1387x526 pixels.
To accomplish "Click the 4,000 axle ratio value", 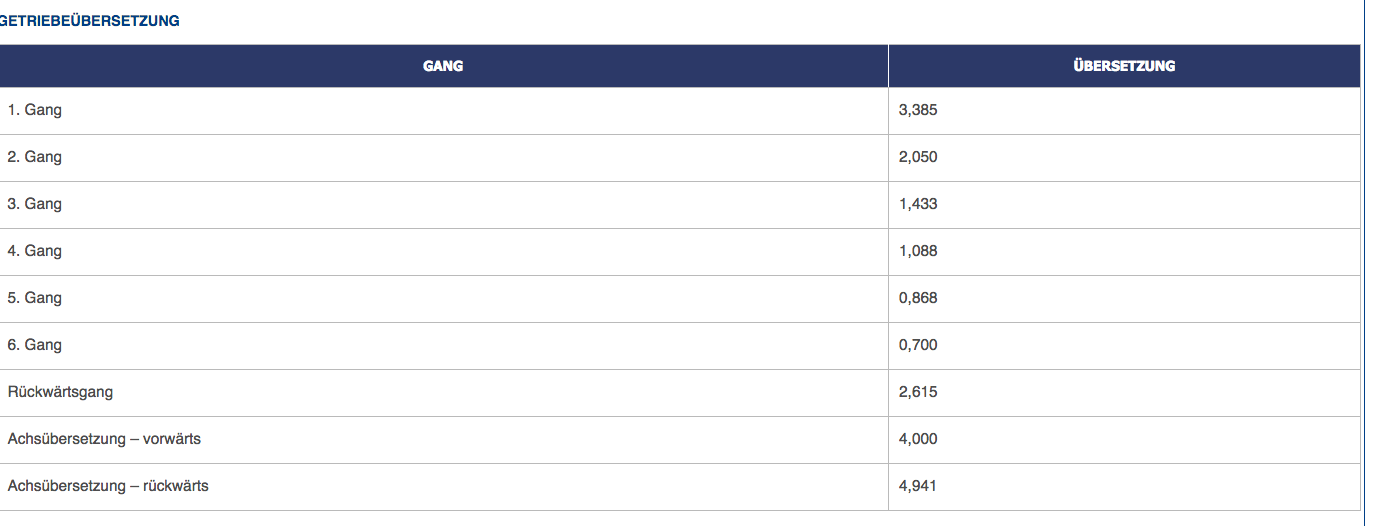I will [918, 439].
